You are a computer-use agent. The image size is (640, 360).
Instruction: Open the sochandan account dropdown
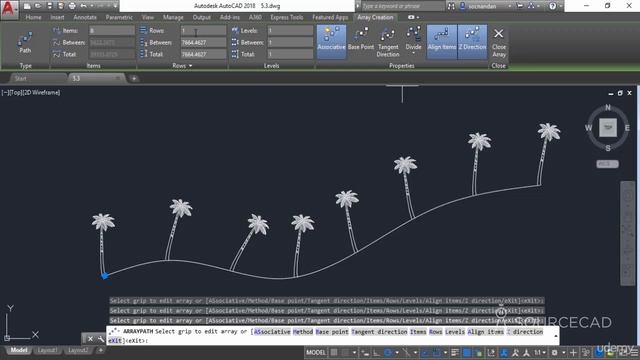tap(510, 6)
